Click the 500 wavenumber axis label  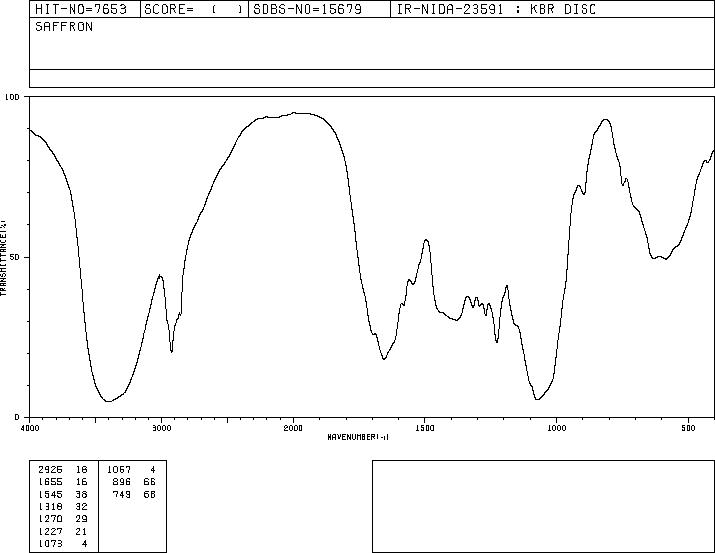point(688,428)
